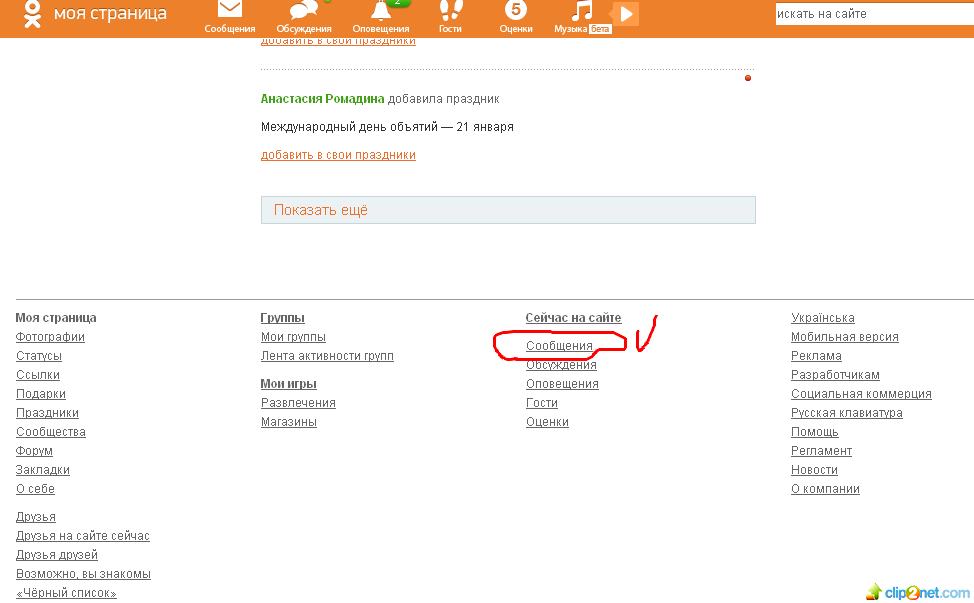This screenshot has width=974, height=603.
Task: Click Моя страница footer heading
Action: click(x=56, y=317)
